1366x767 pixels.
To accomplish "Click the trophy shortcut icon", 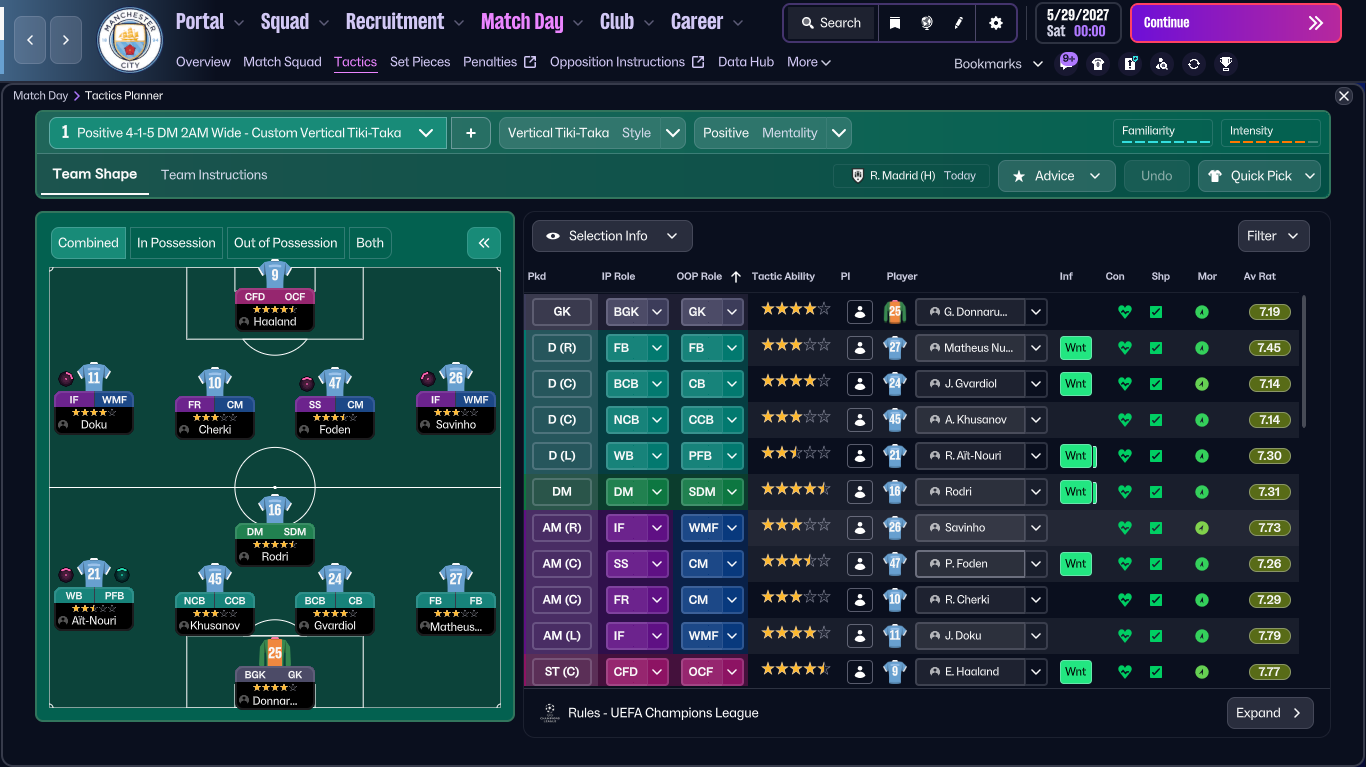I will [x=1225, y=64].
